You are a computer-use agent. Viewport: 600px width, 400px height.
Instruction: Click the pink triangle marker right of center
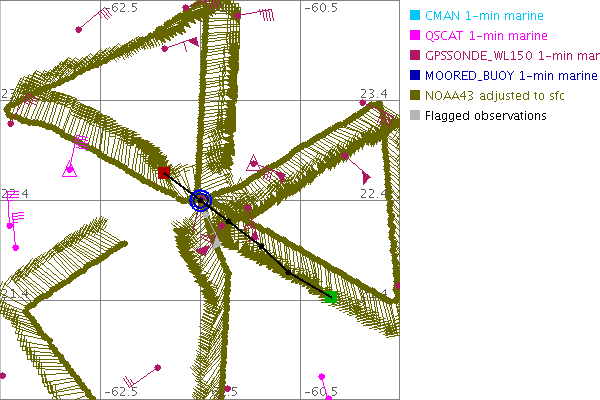tap(253, 161)
